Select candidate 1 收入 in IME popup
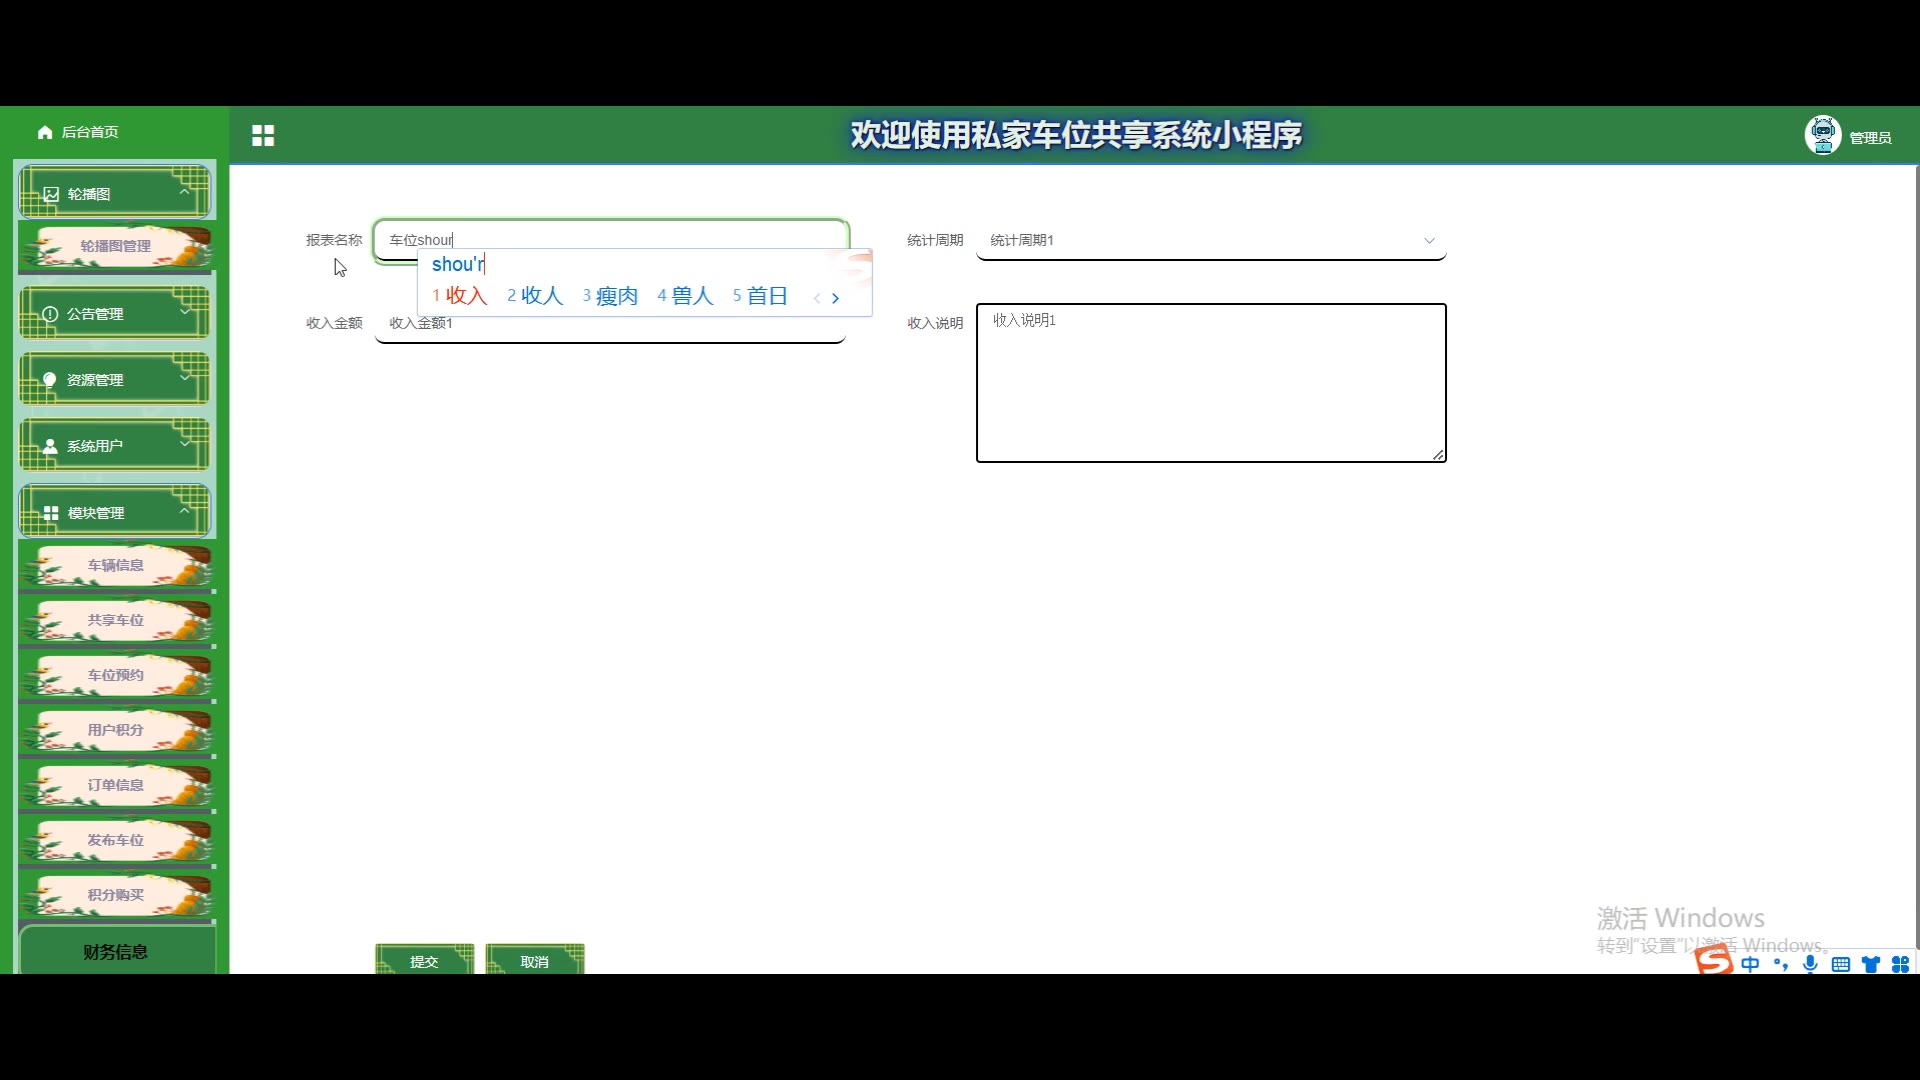Screen dimensions: 1920x1080 coord(460,296)
